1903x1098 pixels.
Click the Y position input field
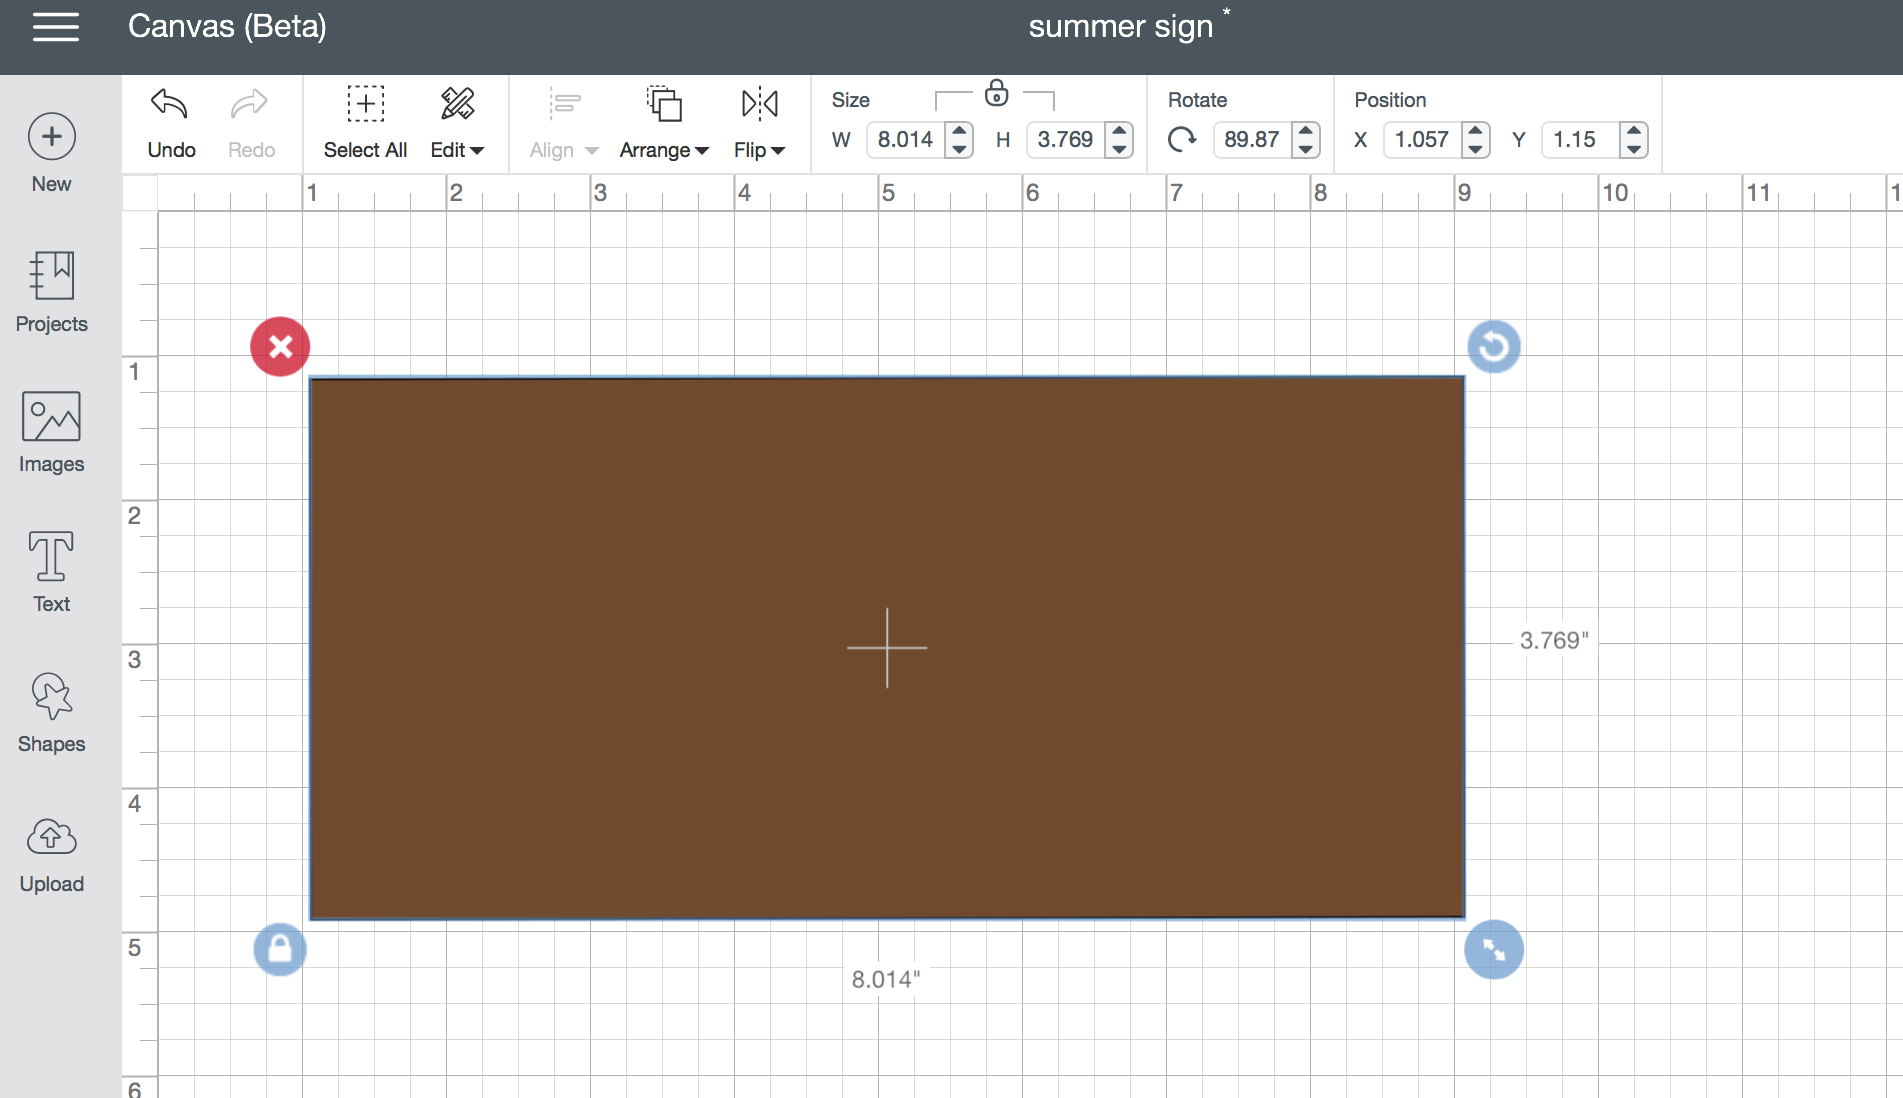(1581, 140)
